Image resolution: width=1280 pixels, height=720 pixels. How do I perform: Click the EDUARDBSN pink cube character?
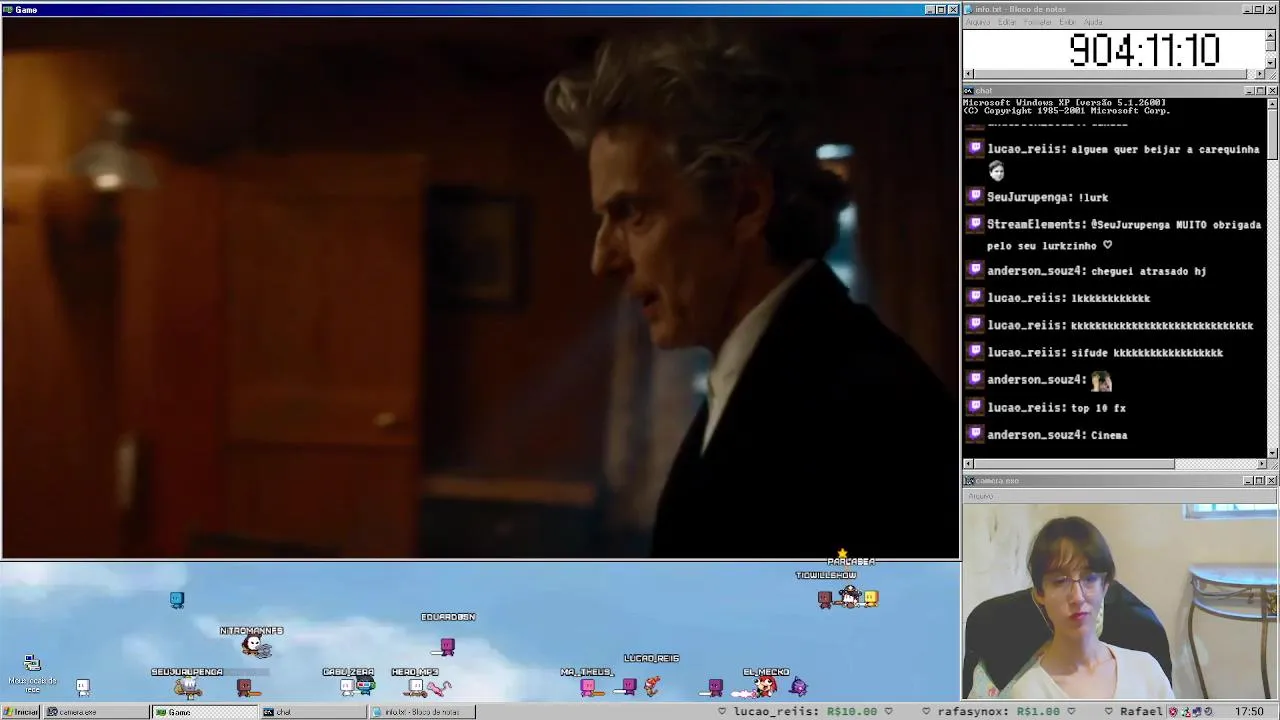[447, 647]
